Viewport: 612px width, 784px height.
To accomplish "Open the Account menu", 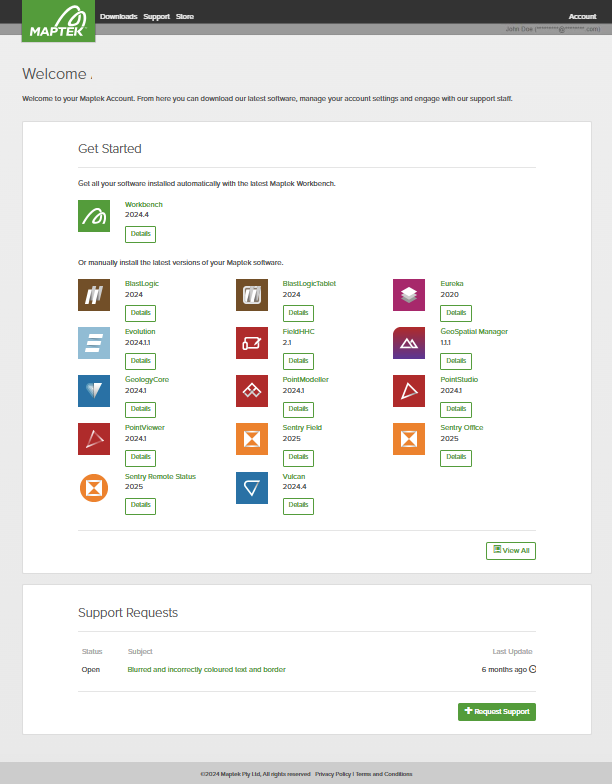I will pos(582,16).
